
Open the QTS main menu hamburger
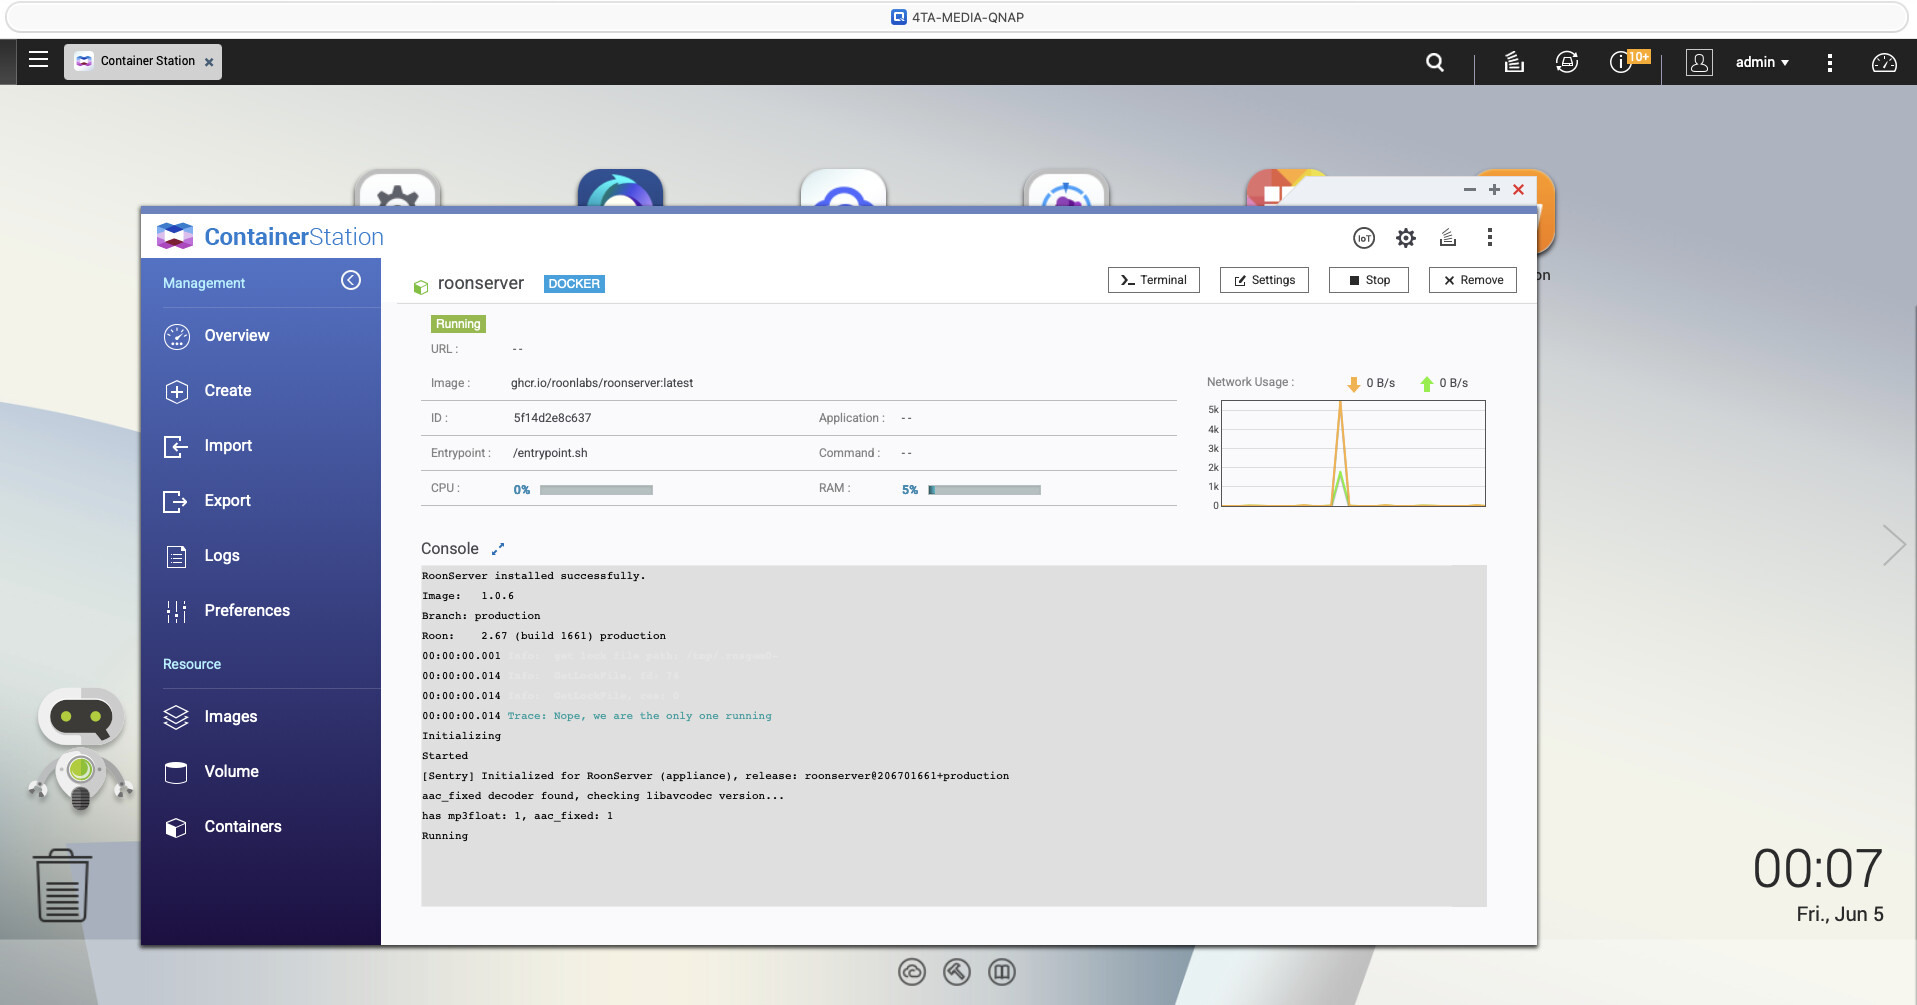[38, 60]
